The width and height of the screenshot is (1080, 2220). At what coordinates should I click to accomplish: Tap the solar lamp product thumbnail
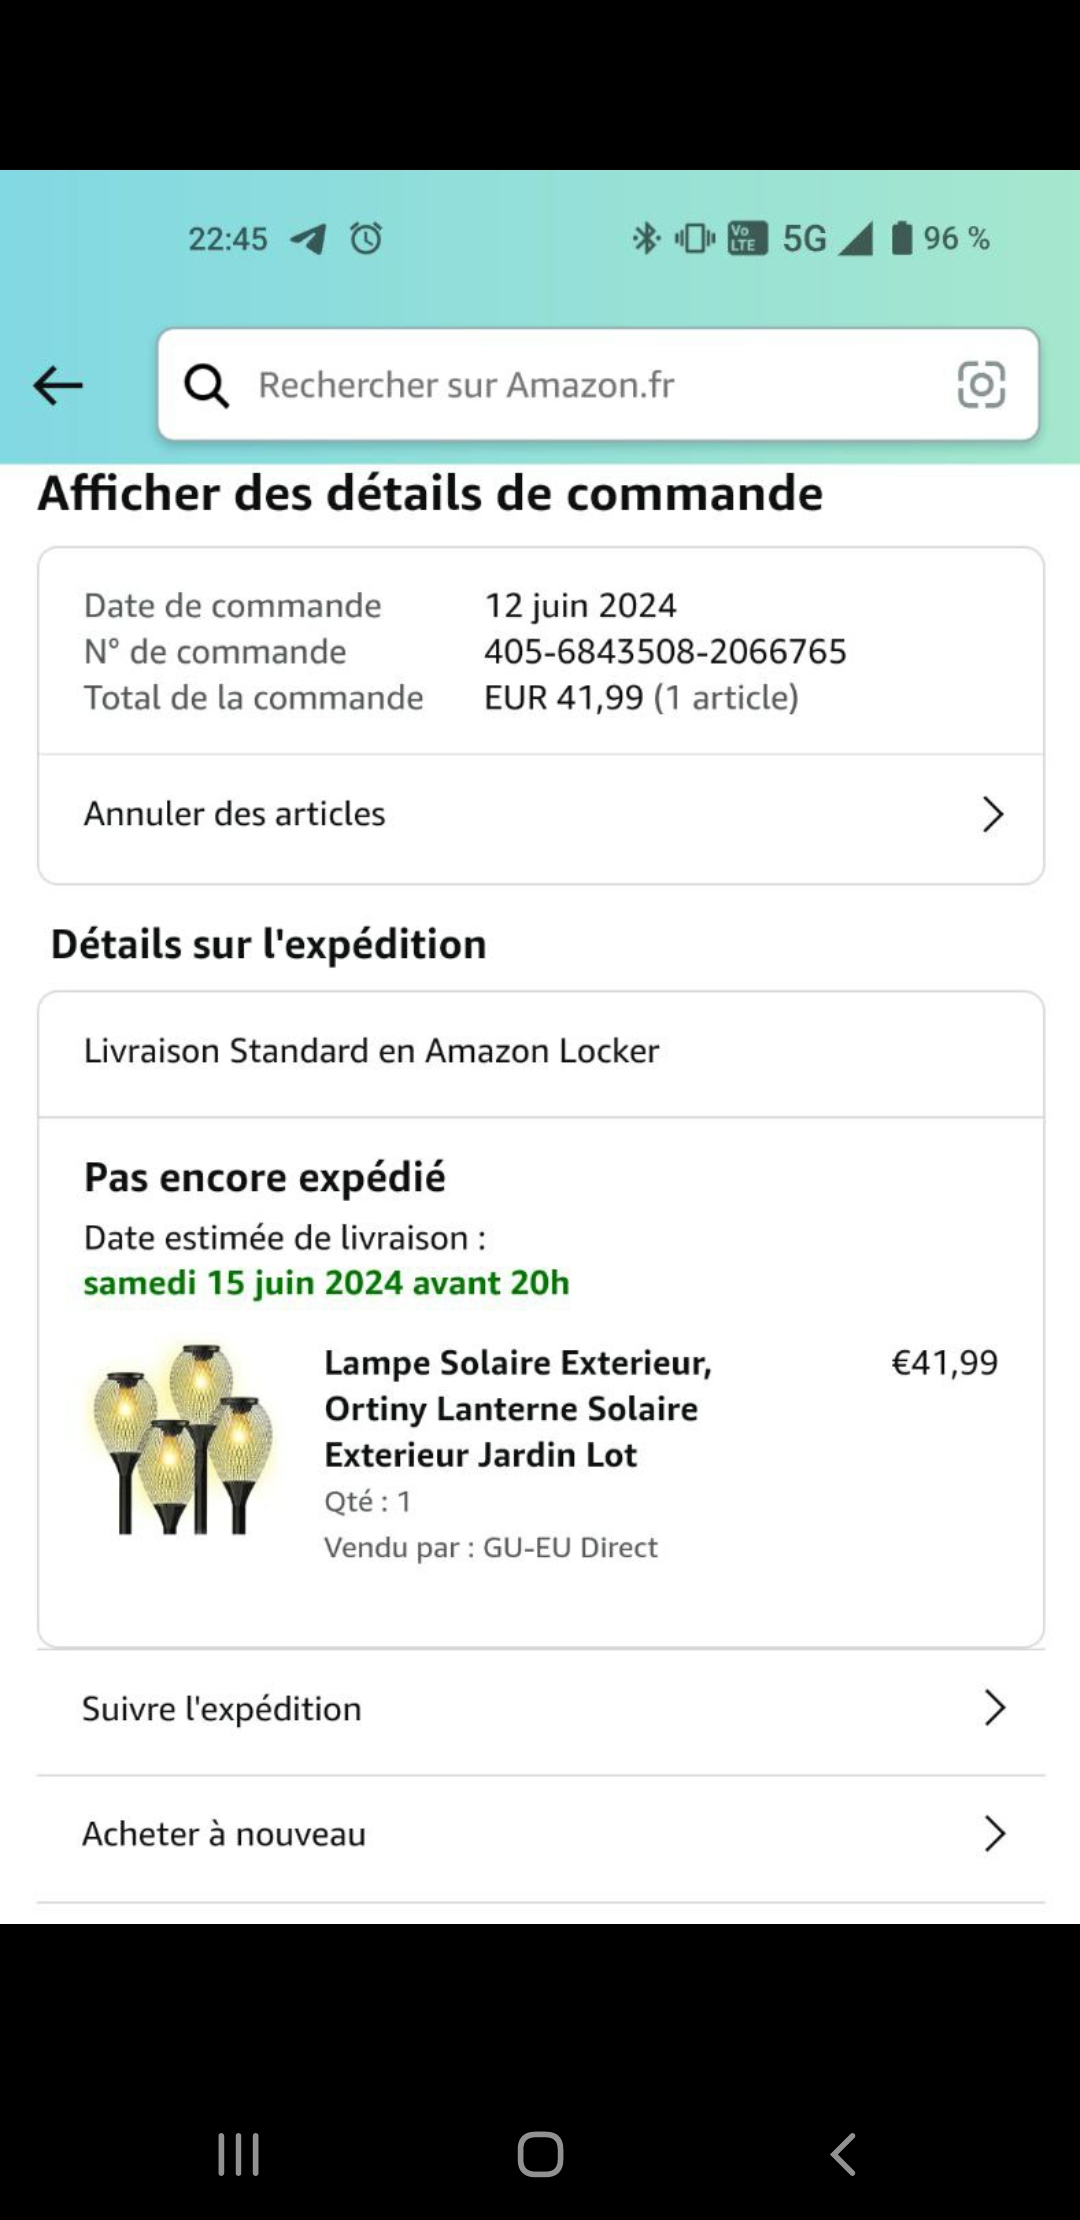click(182, 1439)
